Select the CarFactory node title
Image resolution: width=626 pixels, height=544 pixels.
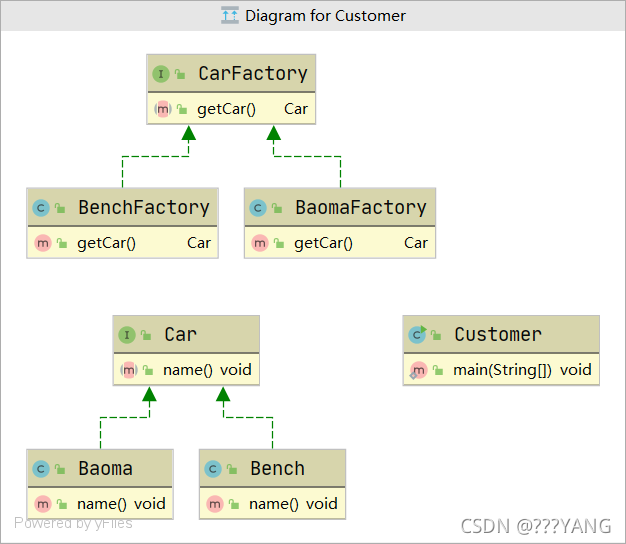click(253, 74)
